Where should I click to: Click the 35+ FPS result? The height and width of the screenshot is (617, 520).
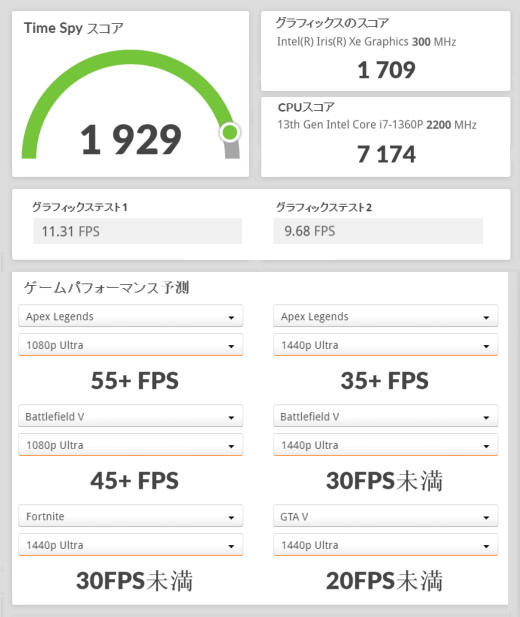click(385, 381)
